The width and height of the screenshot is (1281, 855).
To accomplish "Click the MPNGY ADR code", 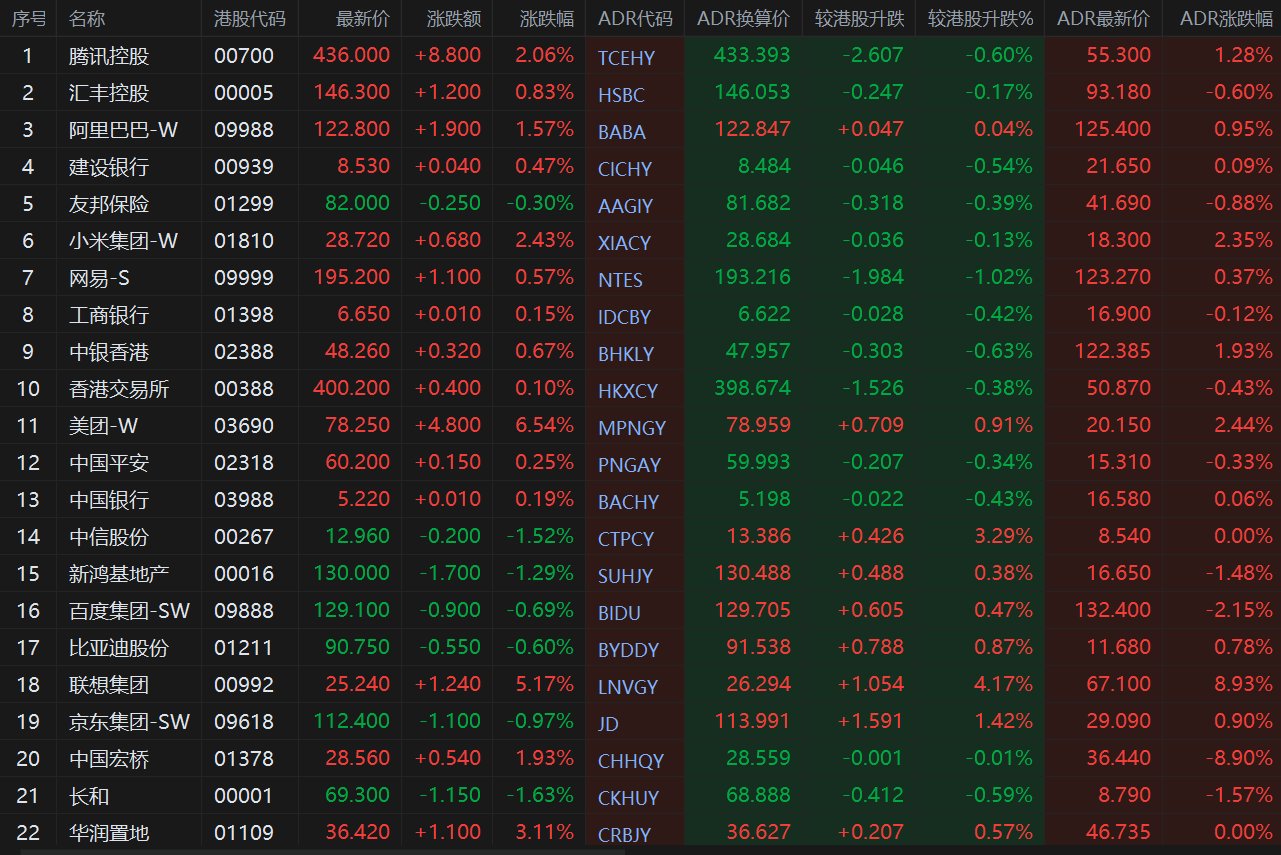I will [x=632, y=428].
